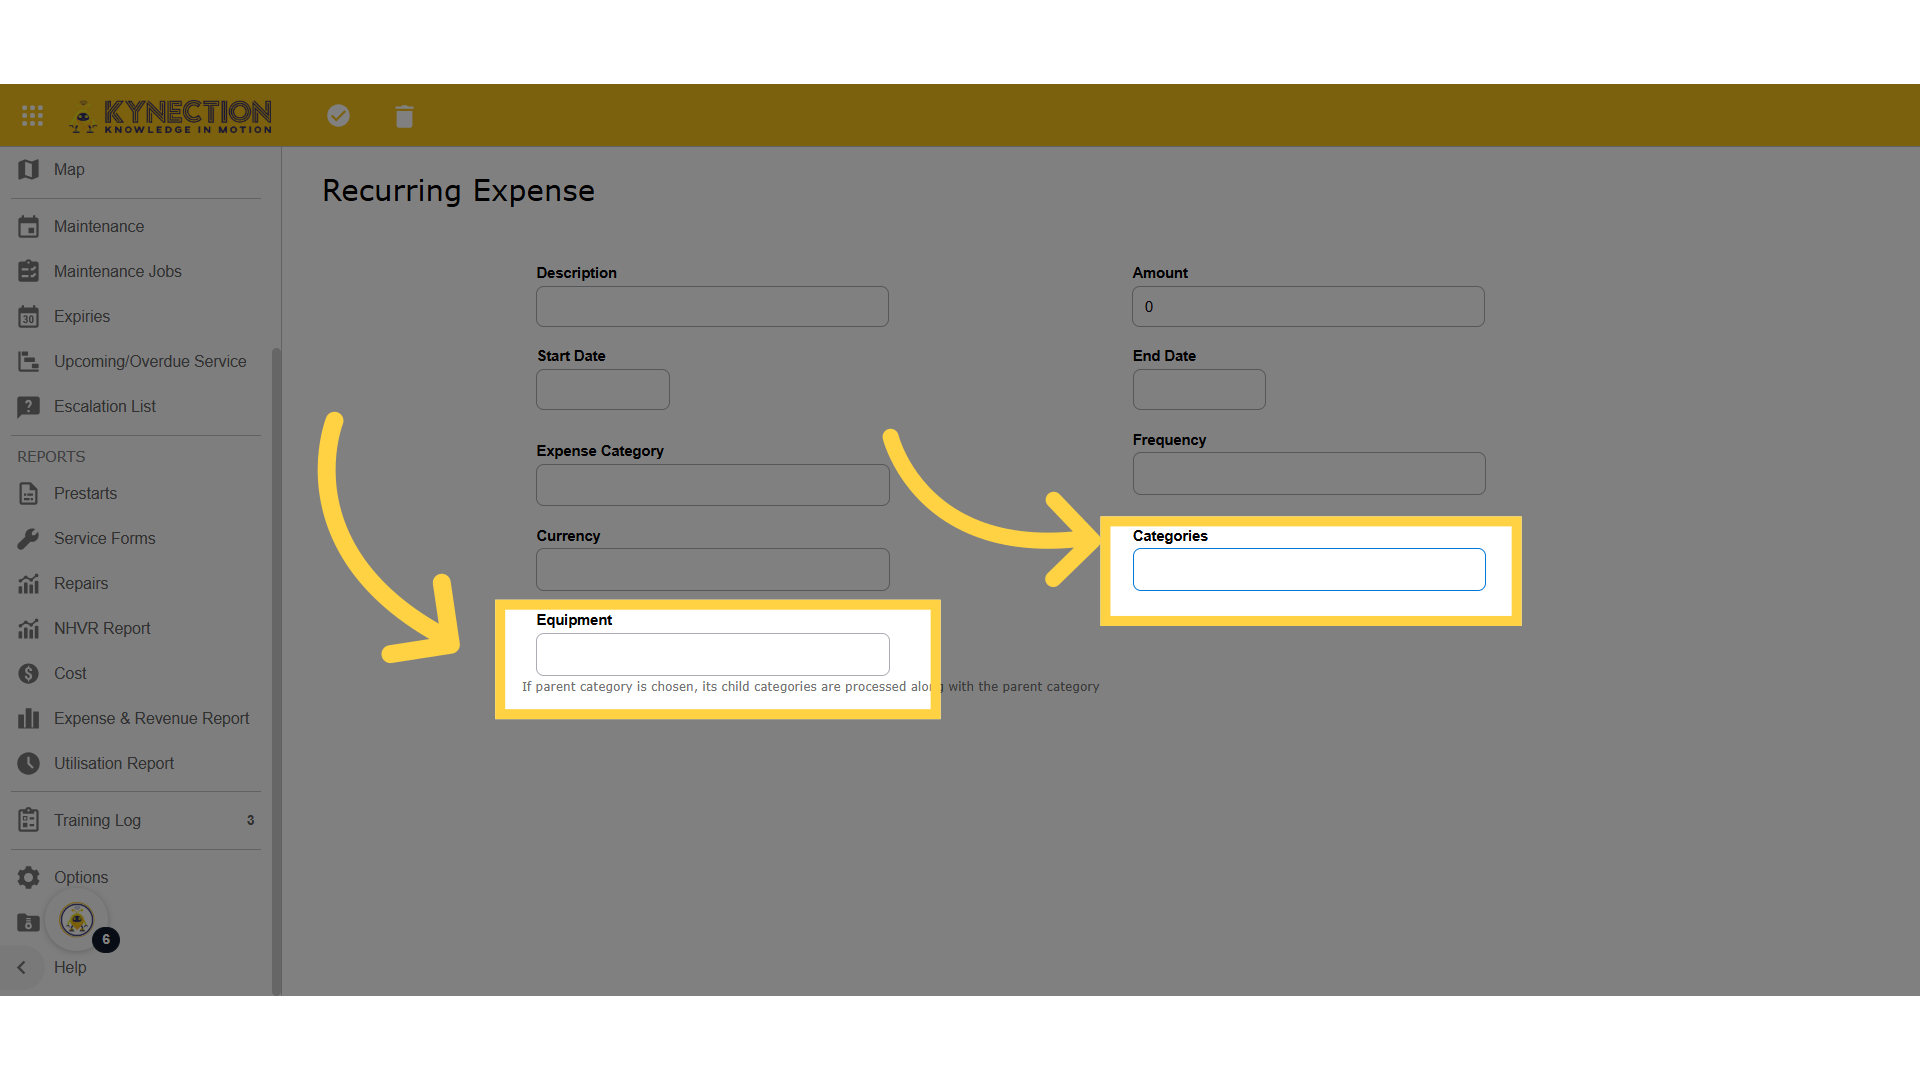The image size is (1920, 1080).
Task: Open the Repairs report
Action: coord(81,584)
